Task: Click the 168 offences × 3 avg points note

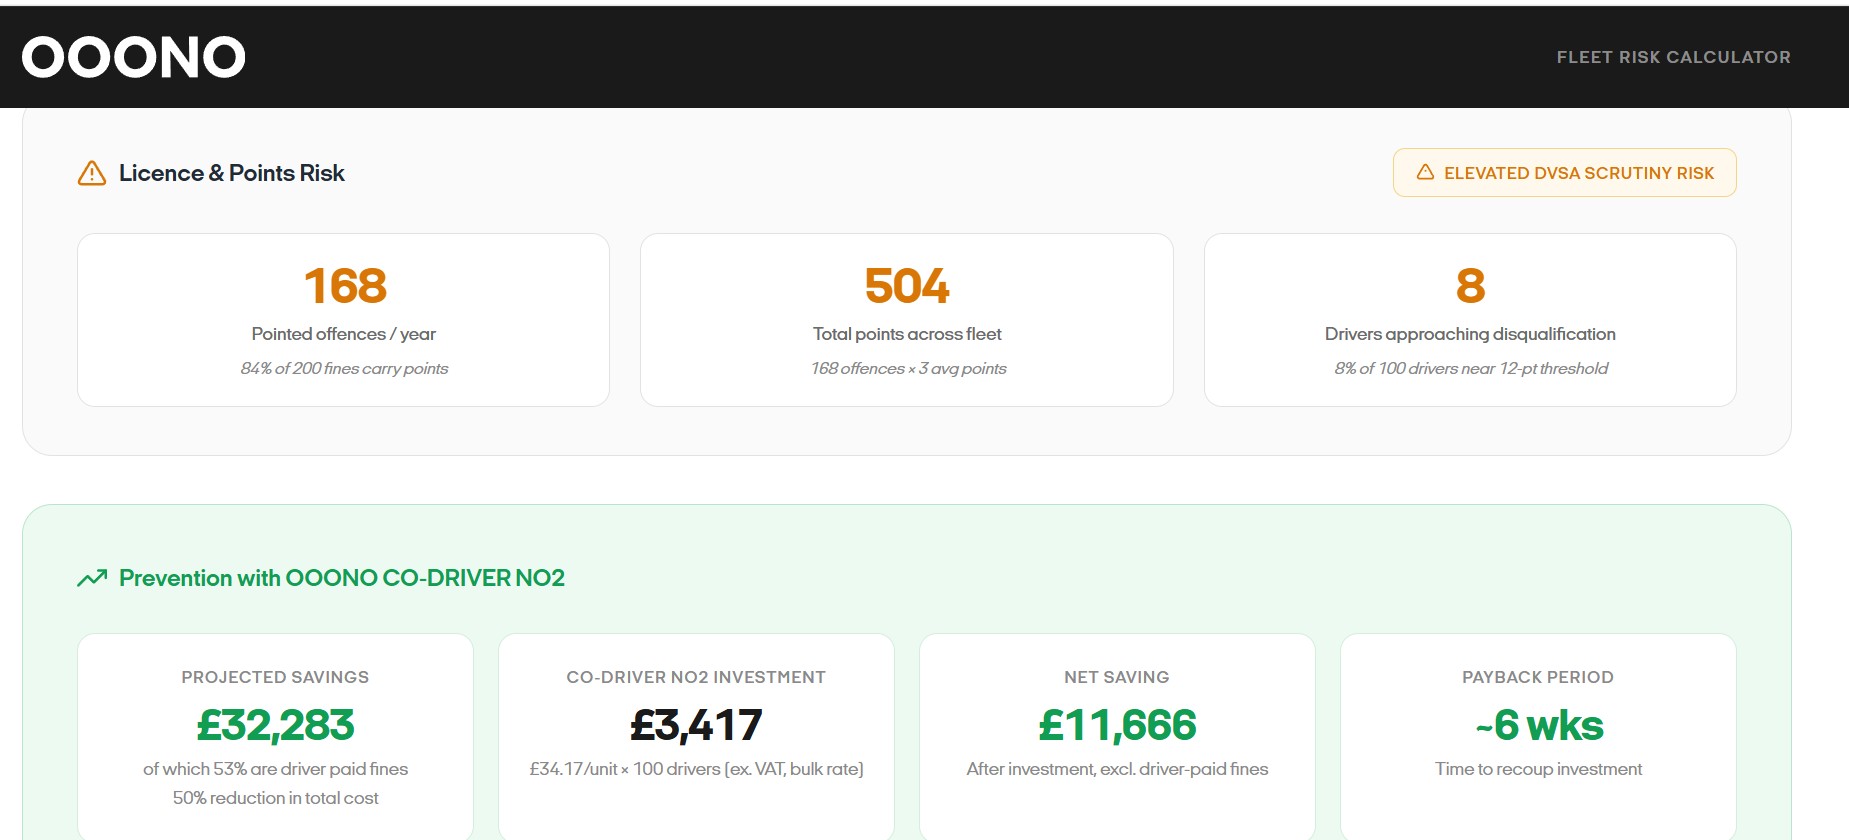Action: tap(908, 368)
